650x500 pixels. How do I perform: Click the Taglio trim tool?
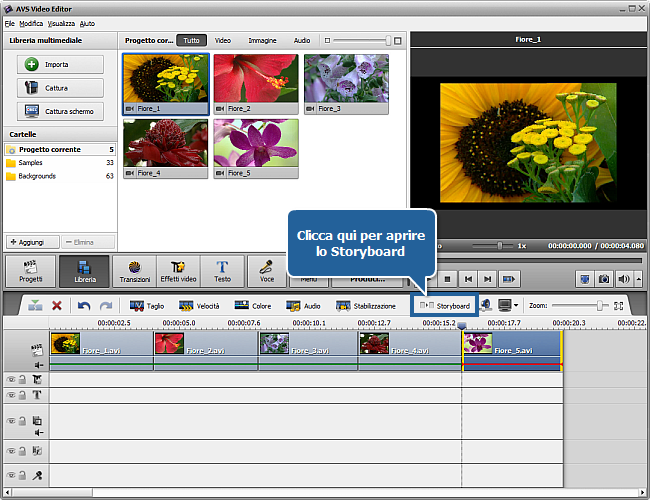[x=147, y=306]
